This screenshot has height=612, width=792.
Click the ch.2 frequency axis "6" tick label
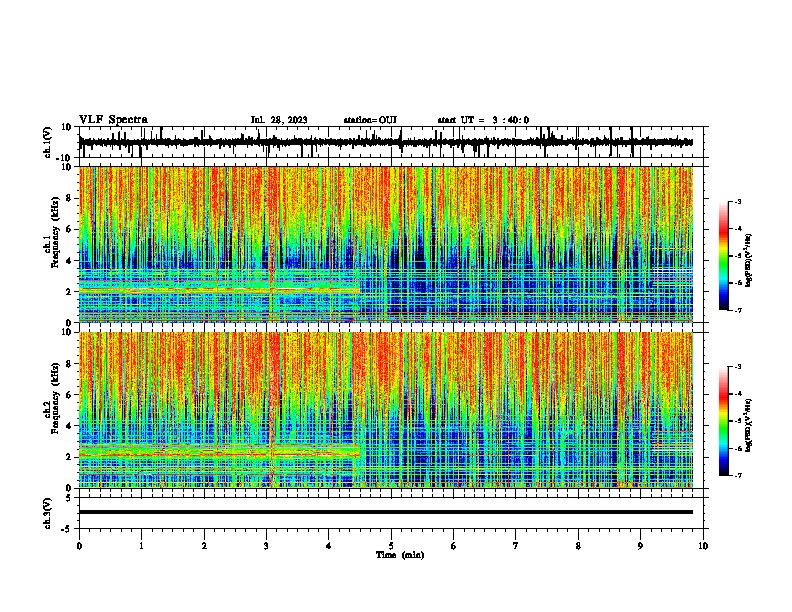pos(69,395)
